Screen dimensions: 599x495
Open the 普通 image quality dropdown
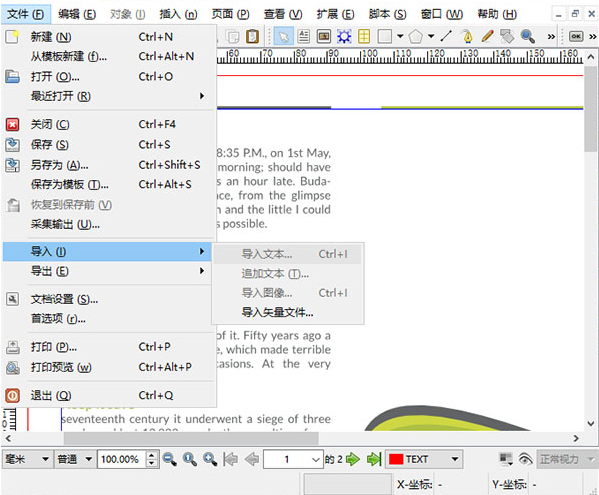tap(74, 459)
